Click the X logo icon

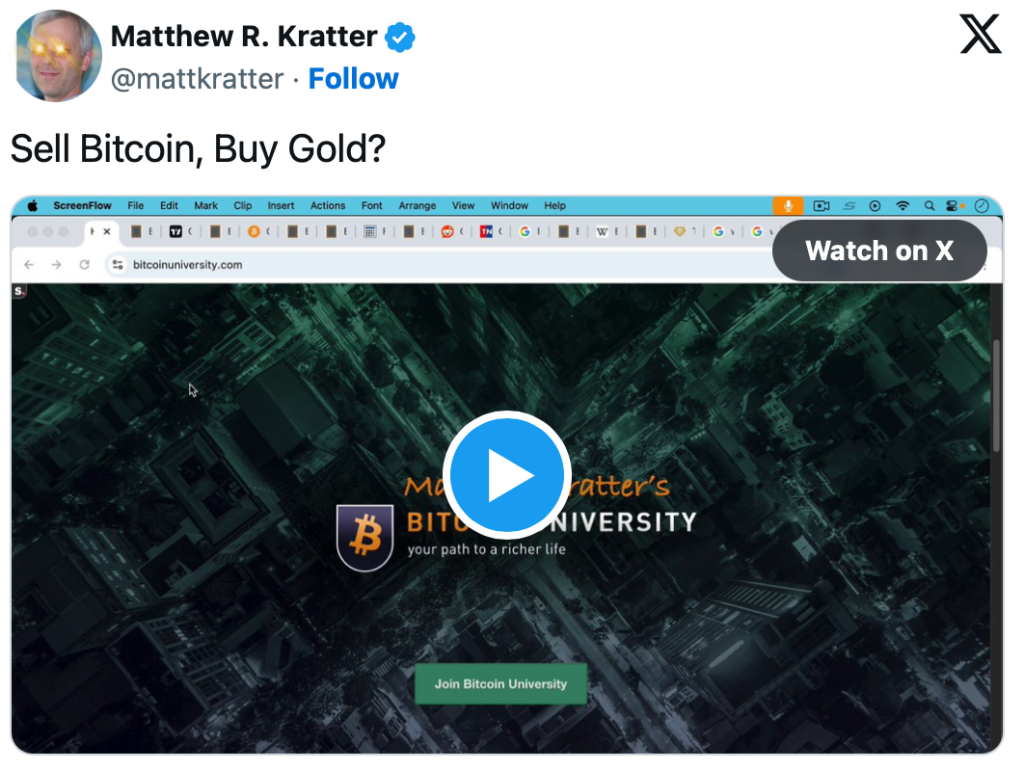point(980,34)
